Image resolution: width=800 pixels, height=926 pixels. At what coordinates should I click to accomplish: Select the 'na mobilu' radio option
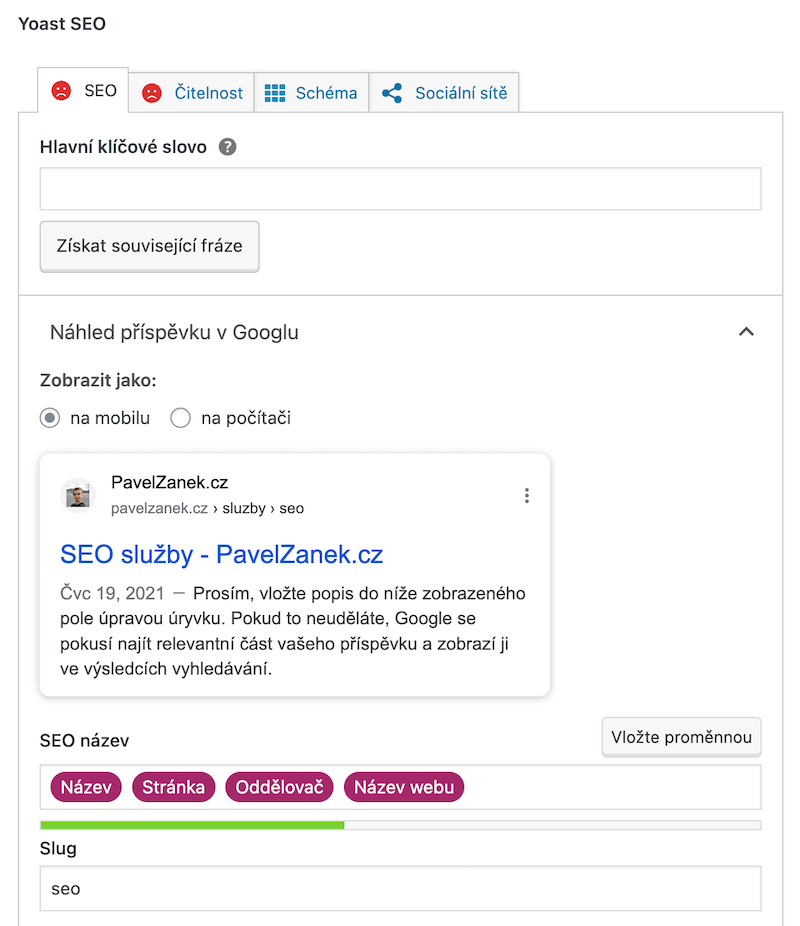click(x=50, y=418)
